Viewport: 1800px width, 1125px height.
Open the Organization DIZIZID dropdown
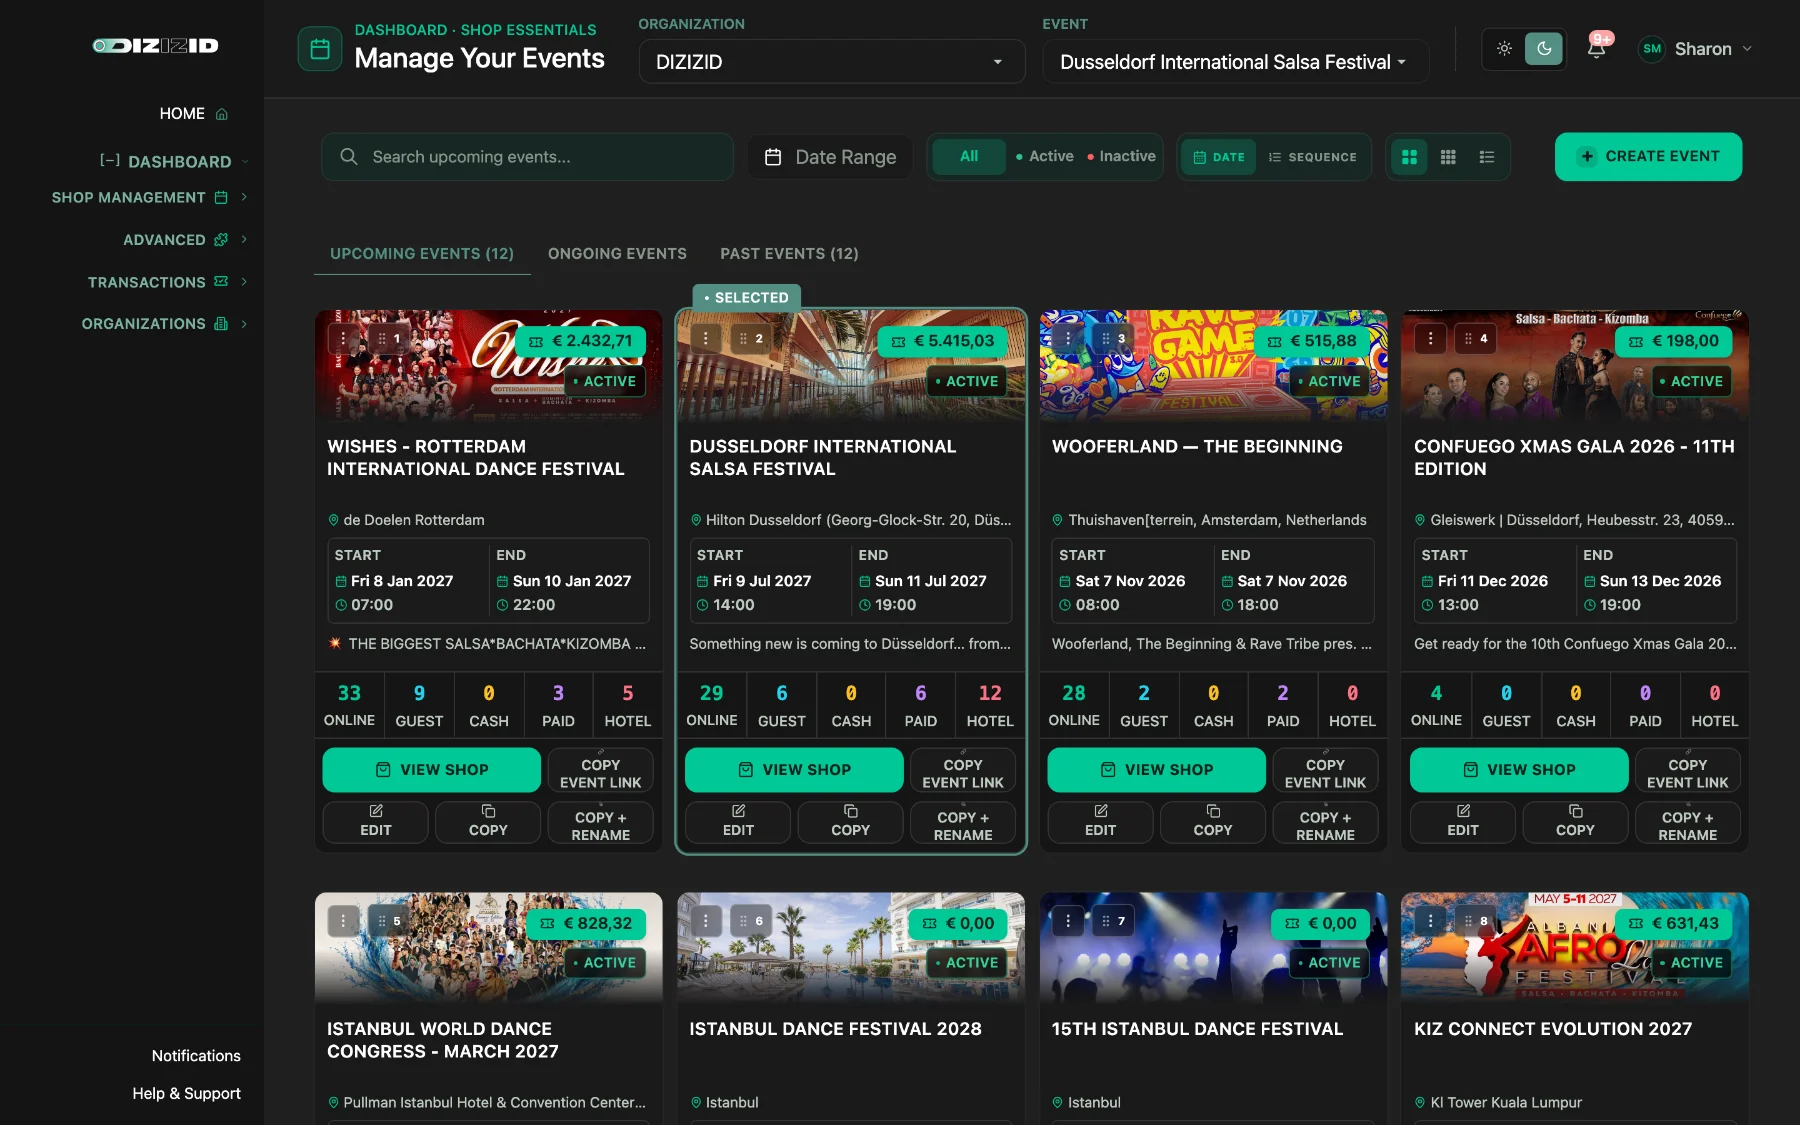click(832, 62)
